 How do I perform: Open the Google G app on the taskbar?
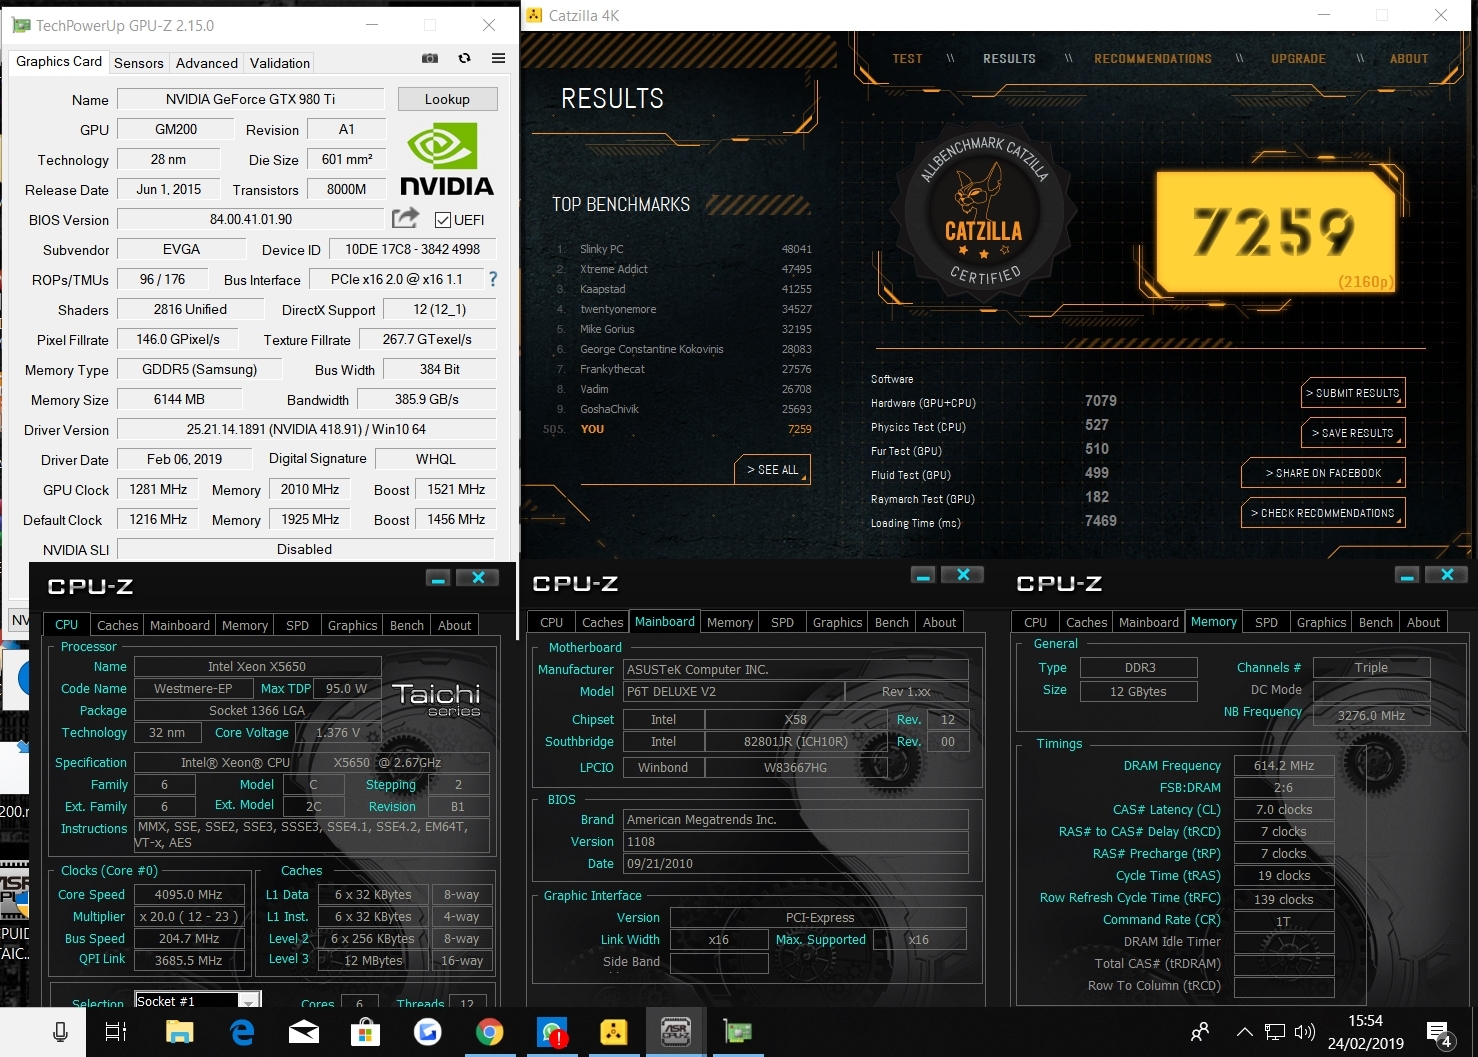428,1032
